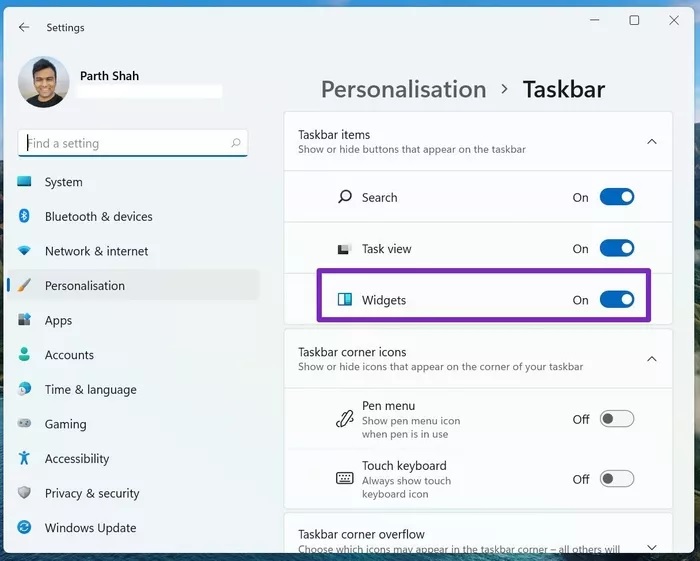Disable the Task view toggle
This screenshot has height=561, width=700.
coord(616,248)
